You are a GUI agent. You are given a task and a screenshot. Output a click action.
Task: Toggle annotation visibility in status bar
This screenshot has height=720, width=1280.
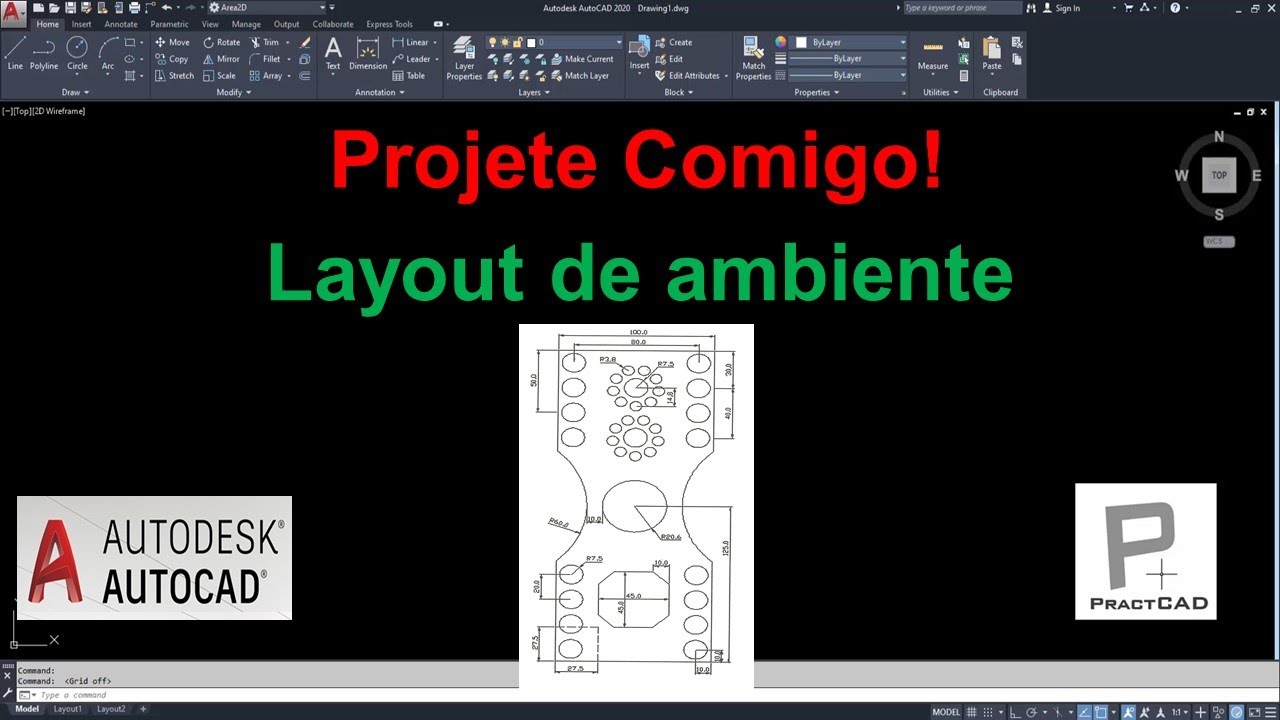(x=1128, y=712)
